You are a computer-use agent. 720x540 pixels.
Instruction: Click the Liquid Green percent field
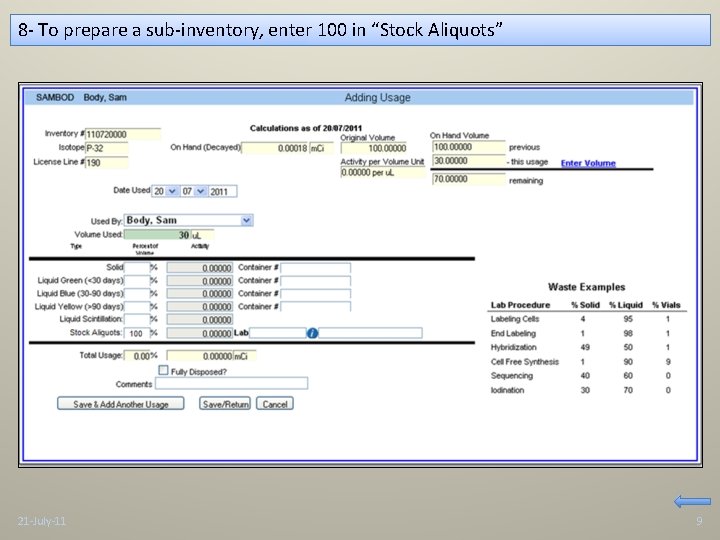click(x=137, y=281)
